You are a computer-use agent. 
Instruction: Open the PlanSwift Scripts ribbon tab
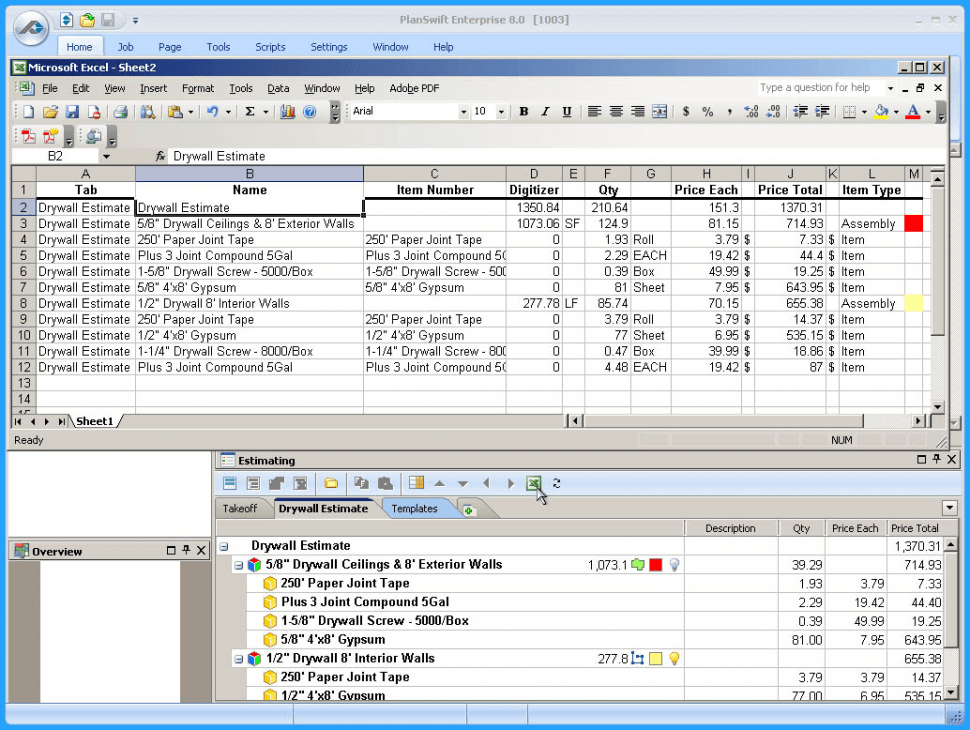point(270,47)
